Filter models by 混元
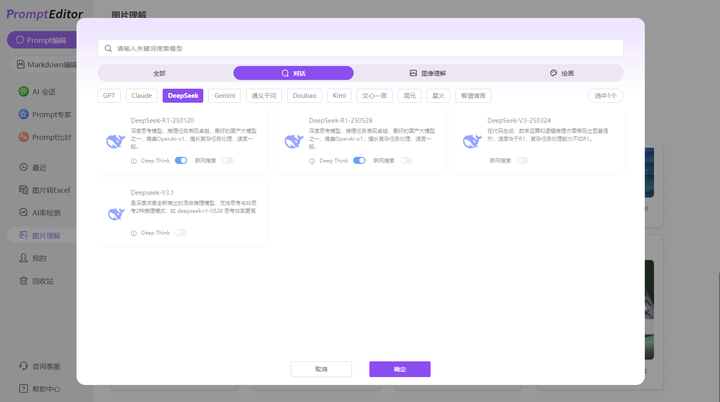This screenshot has height=402, width=720. [x=409, y=96]
